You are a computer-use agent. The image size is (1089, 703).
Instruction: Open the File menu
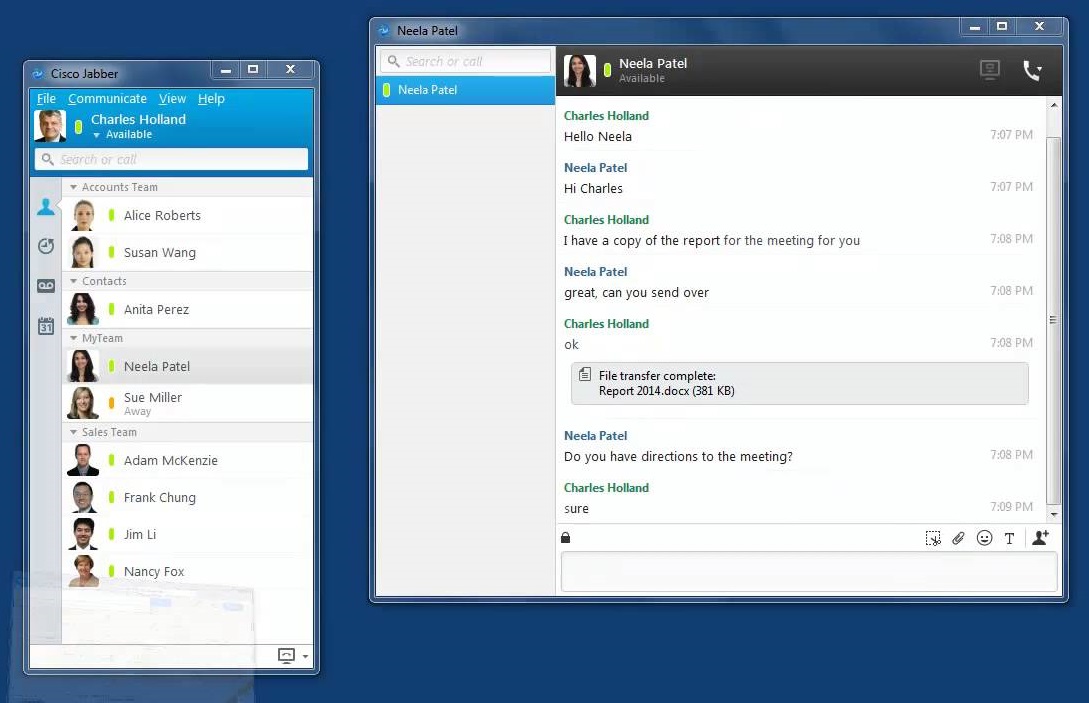coord(46,99)
